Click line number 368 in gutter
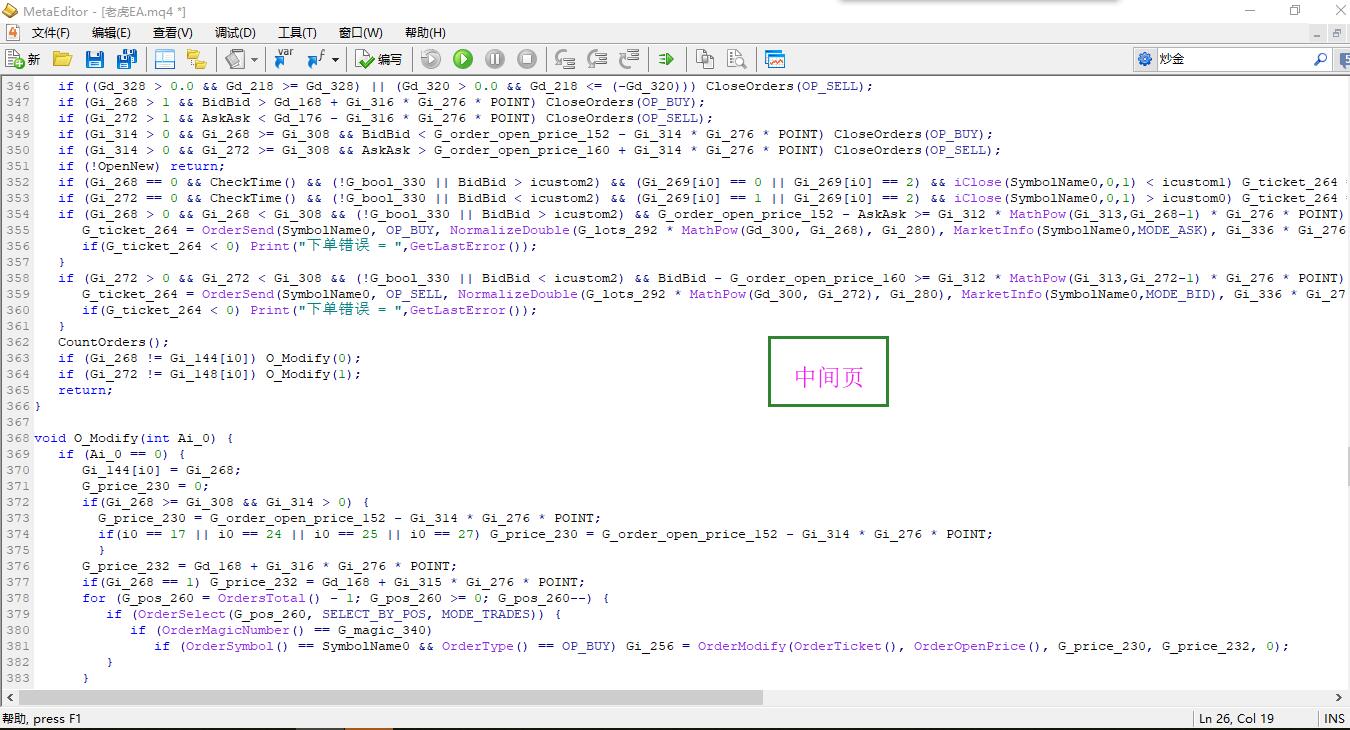Image resolution: width=1350 pixels, height=730 pixels. click(17, 438)
